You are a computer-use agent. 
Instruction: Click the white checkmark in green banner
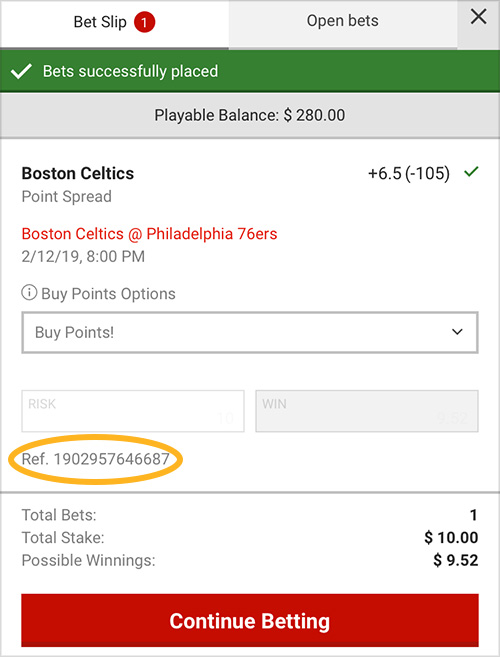coord(21,71)
